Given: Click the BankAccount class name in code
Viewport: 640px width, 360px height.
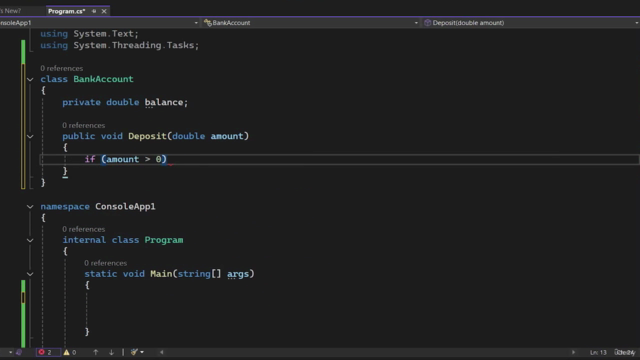Looking at the screenshot, I should coord(103,79).
